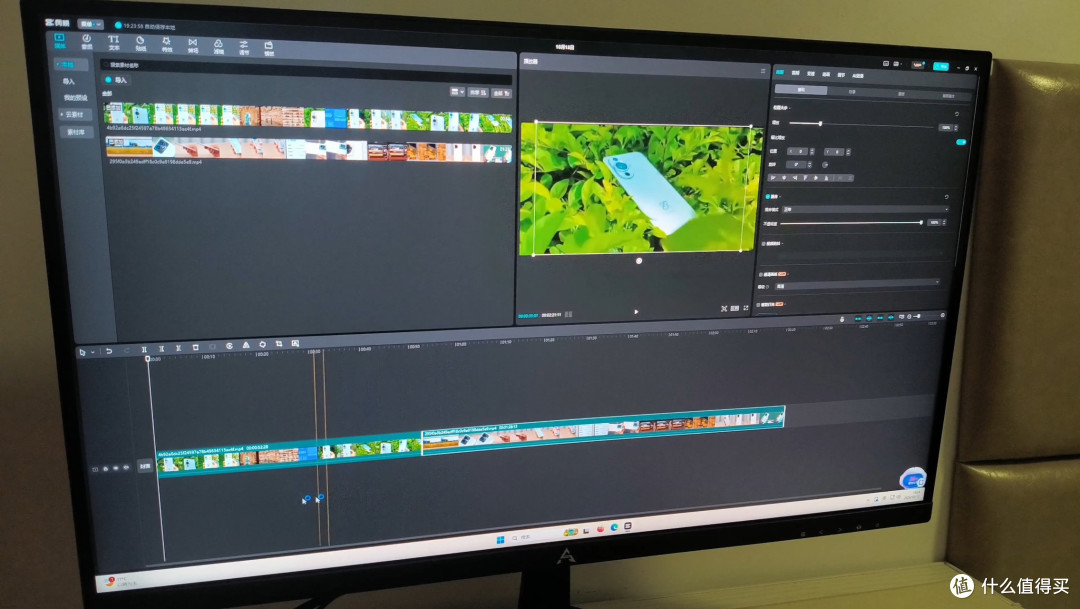The width and height of the screenshot is (1080, 609).
Task: Apply the Mirror flip tool in timeline toolbar
Action: [x=246, y=345]
